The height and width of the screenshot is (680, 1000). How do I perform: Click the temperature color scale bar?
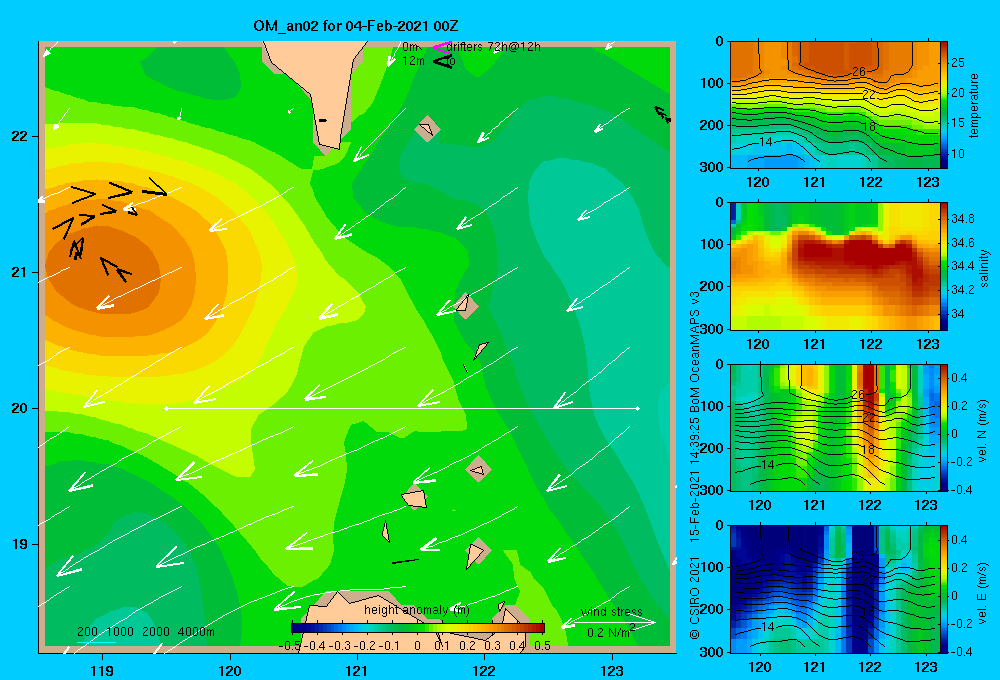pyautogui.click(x=944, y=105)
